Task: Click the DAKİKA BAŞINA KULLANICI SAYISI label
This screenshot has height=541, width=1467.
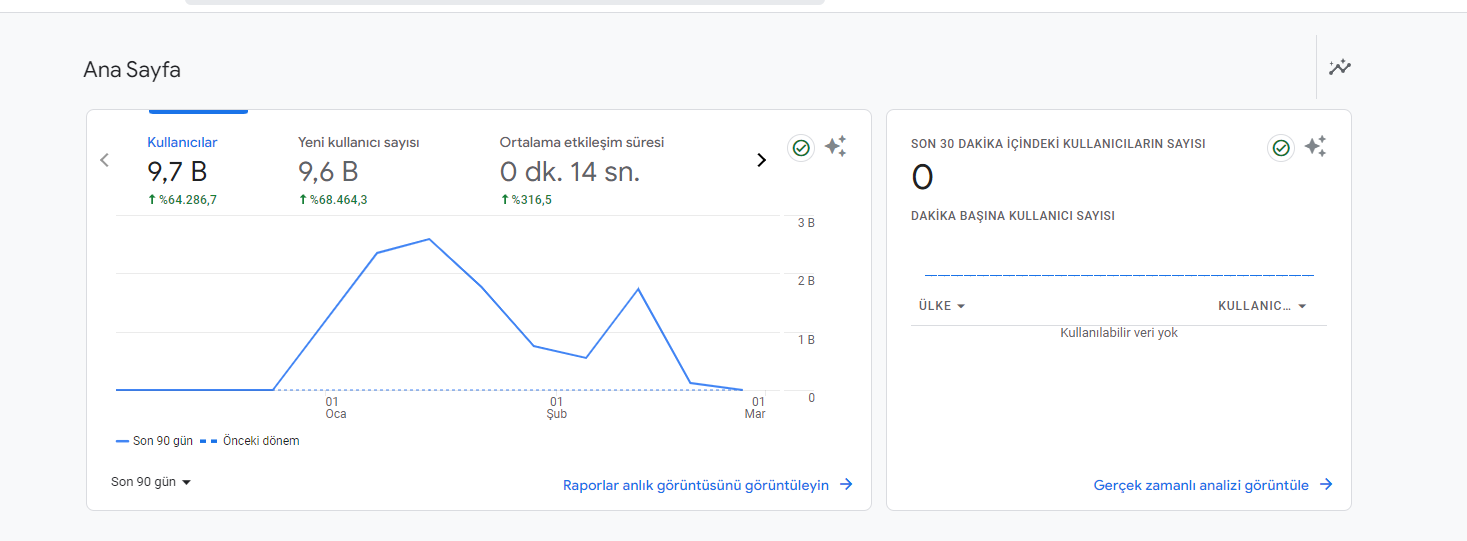Action: (1013, 216)
